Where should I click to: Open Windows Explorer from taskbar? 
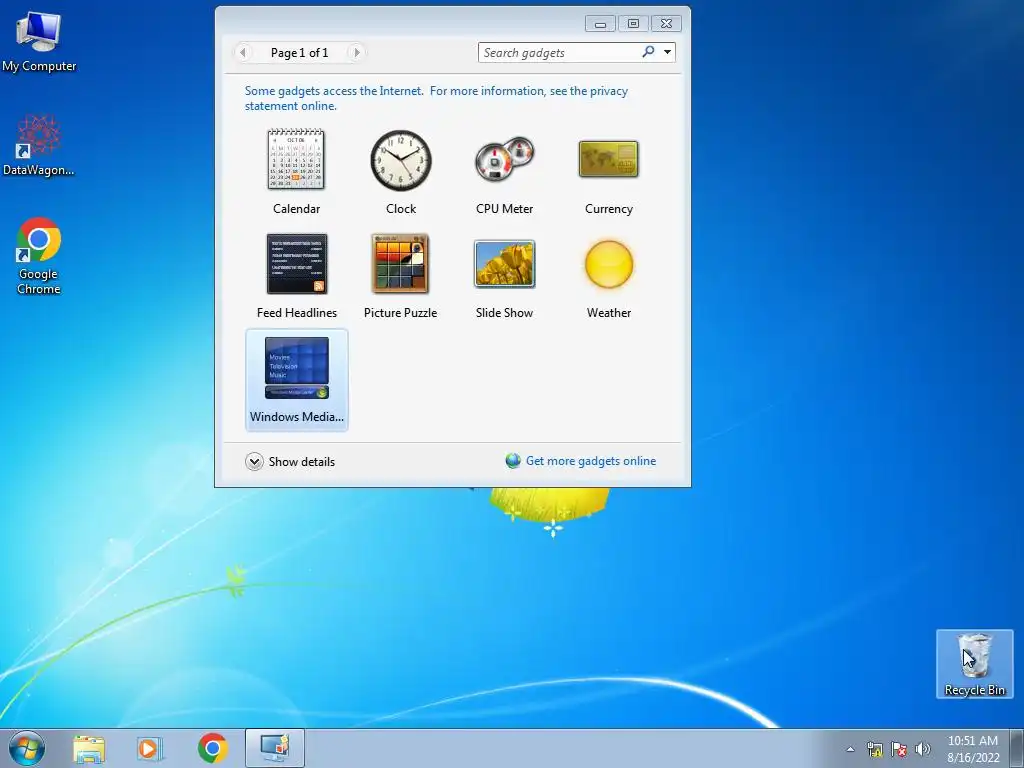pos(89,748)
